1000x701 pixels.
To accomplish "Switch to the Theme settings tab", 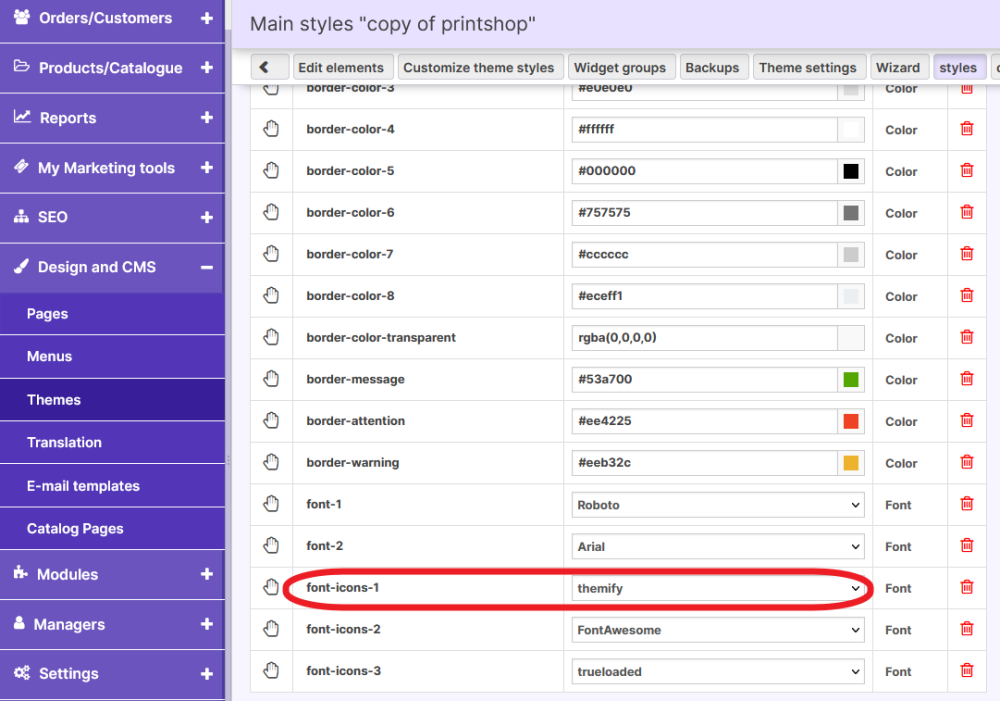I will (807, 67).
